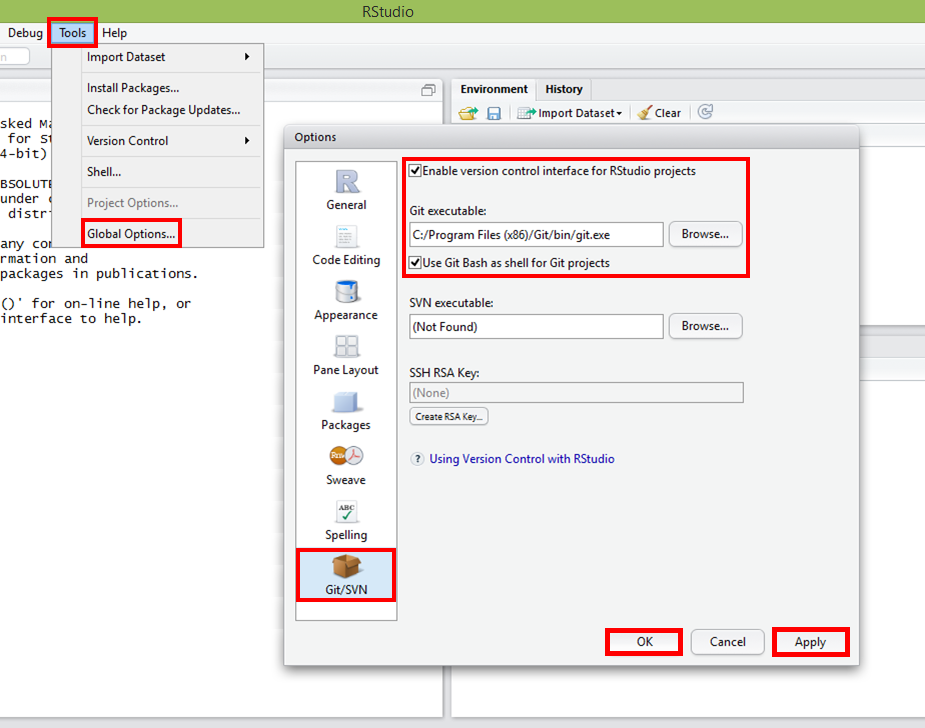Image resolution: width=925 pixels, height=728 pixels.
Task: Click the pane restore icon above console
Action: pyautogui.click(x=428, y=90)
